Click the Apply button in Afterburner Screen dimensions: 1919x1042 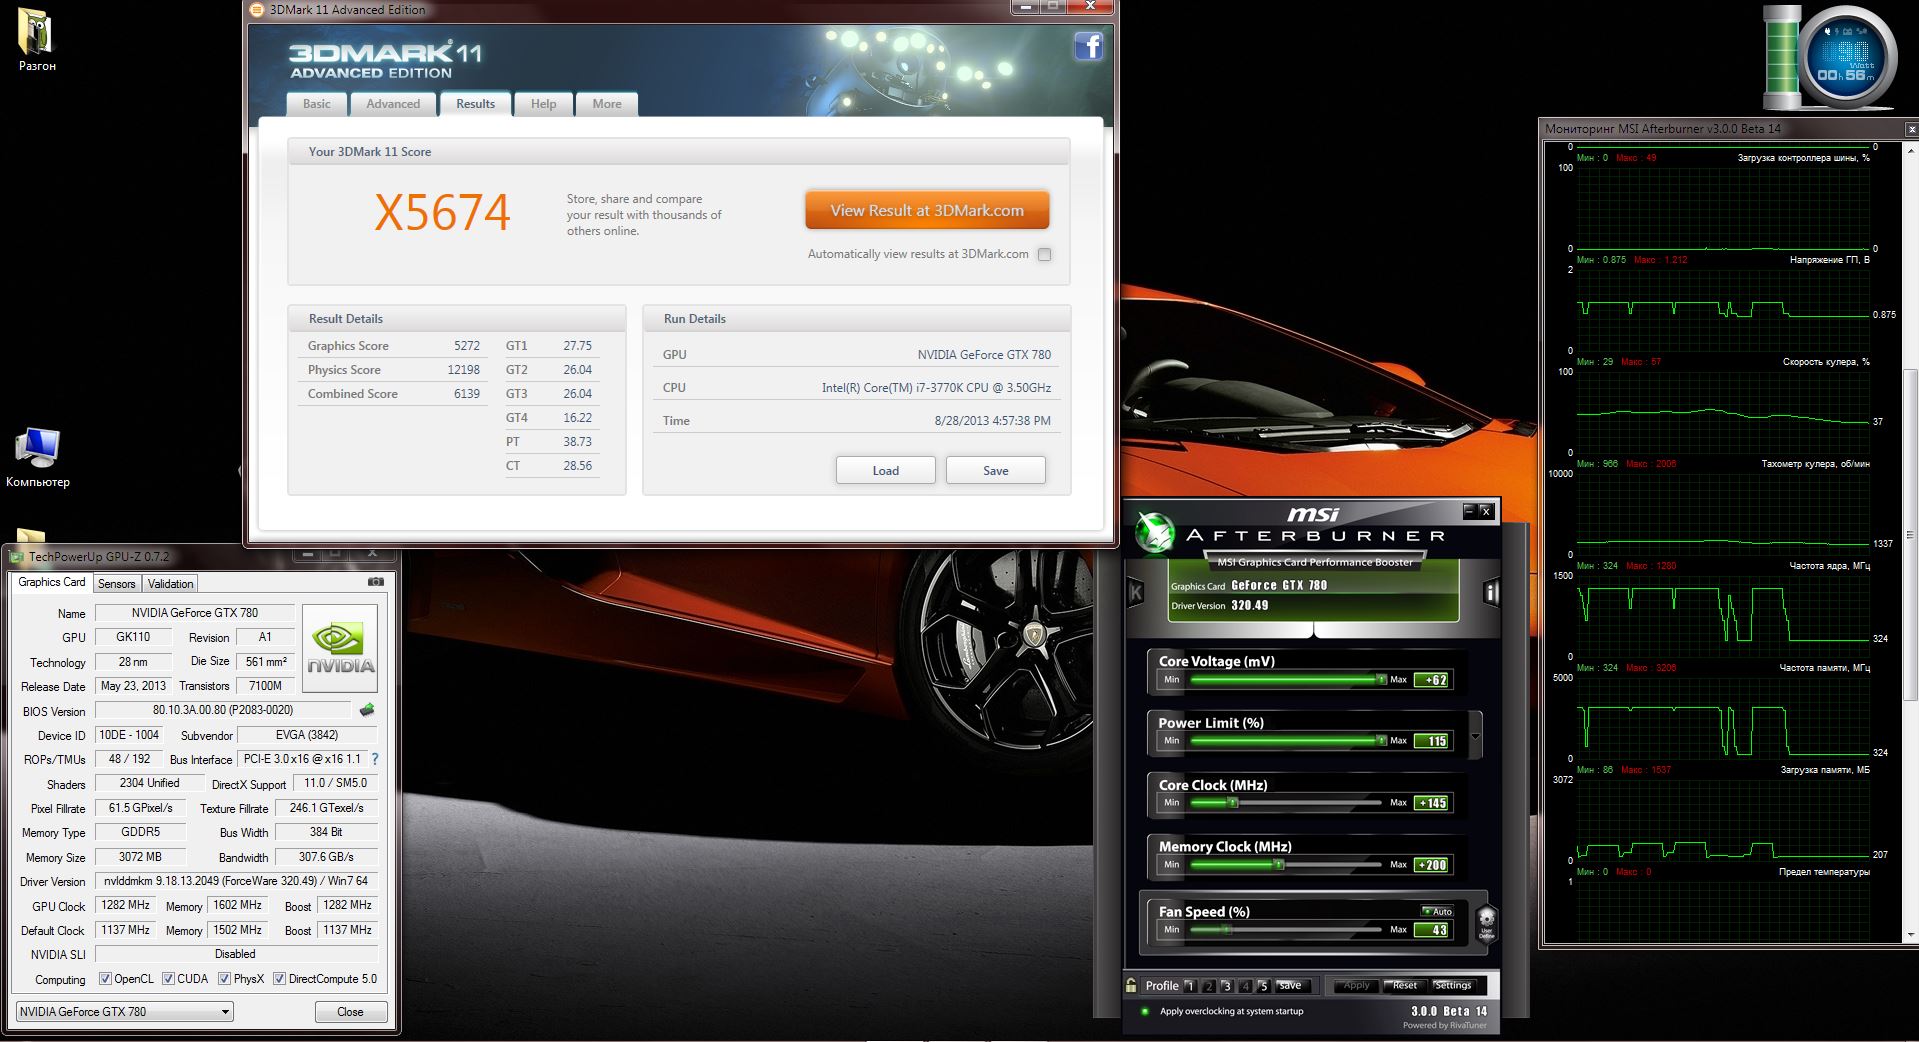pos(1356,986)
